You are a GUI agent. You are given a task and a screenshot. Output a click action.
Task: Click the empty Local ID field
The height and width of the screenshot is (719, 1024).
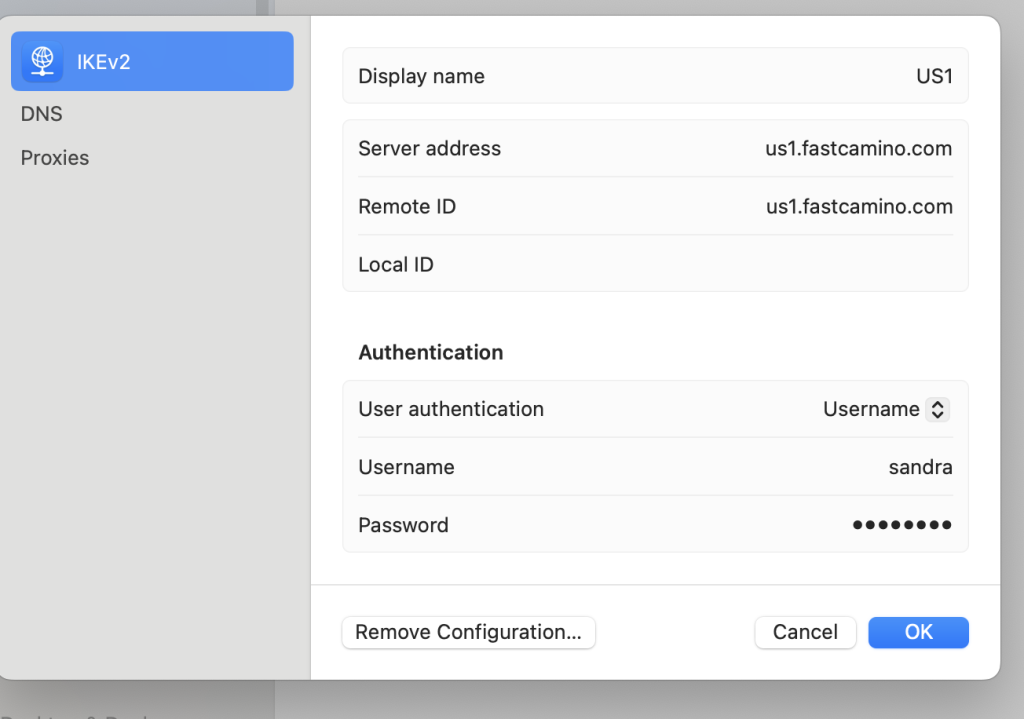click(800, 265)
